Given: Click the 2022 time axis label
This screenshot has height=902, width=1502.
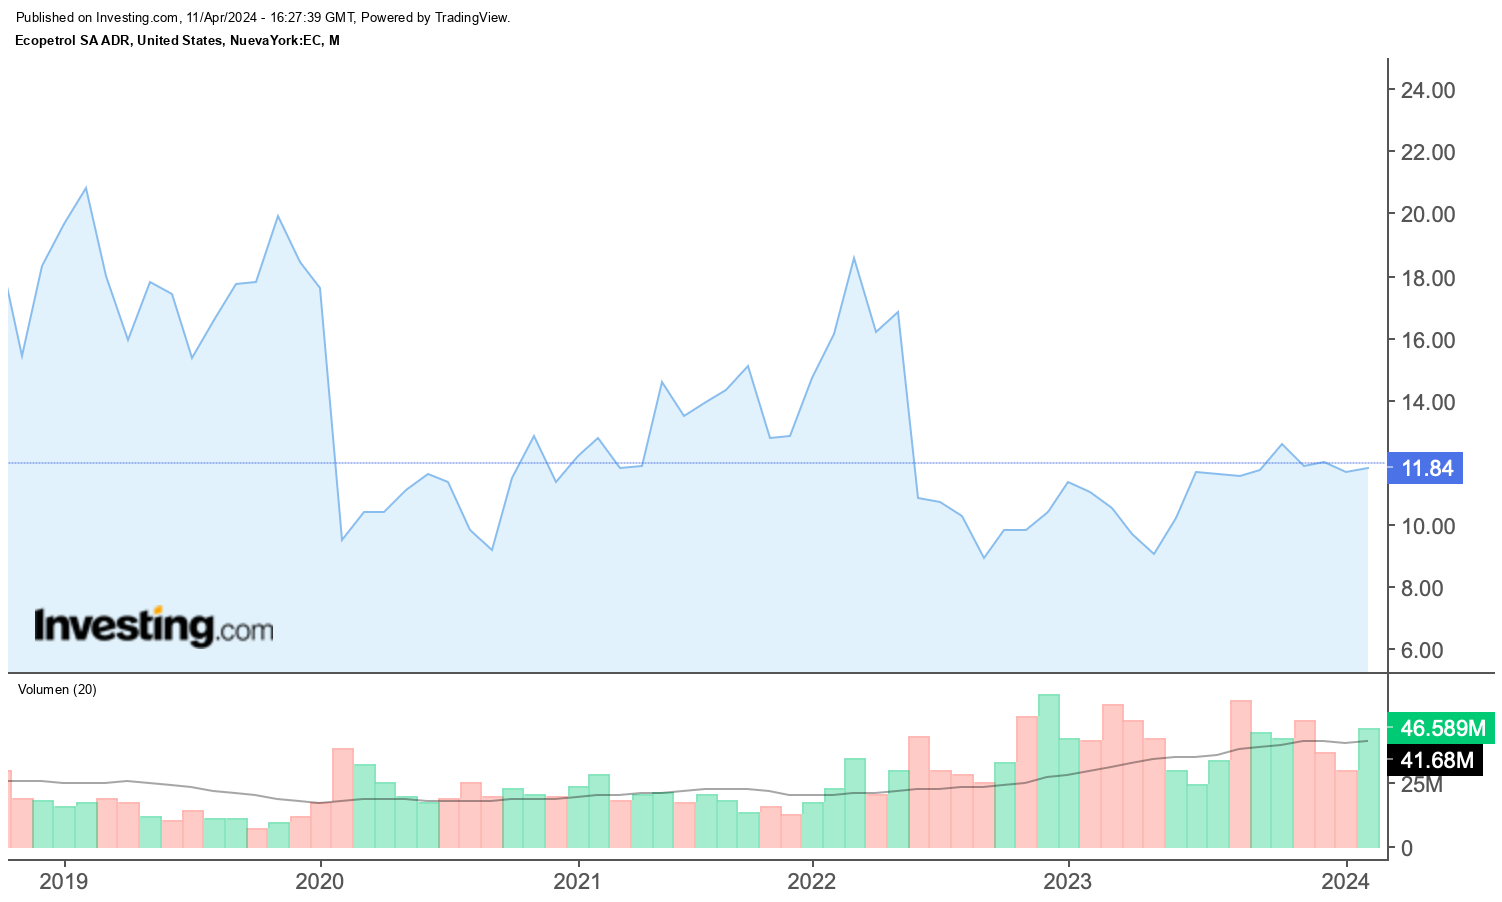Looking at the screenshot, I should click(x=812, y=881).
